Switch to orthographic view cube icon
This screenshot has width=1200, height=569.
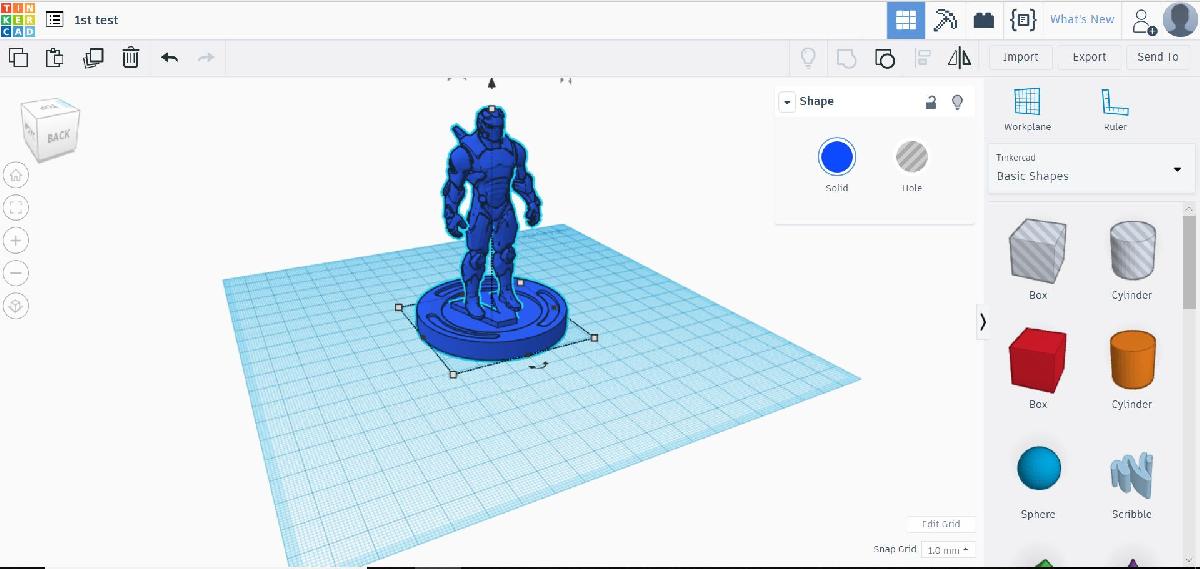16,306
